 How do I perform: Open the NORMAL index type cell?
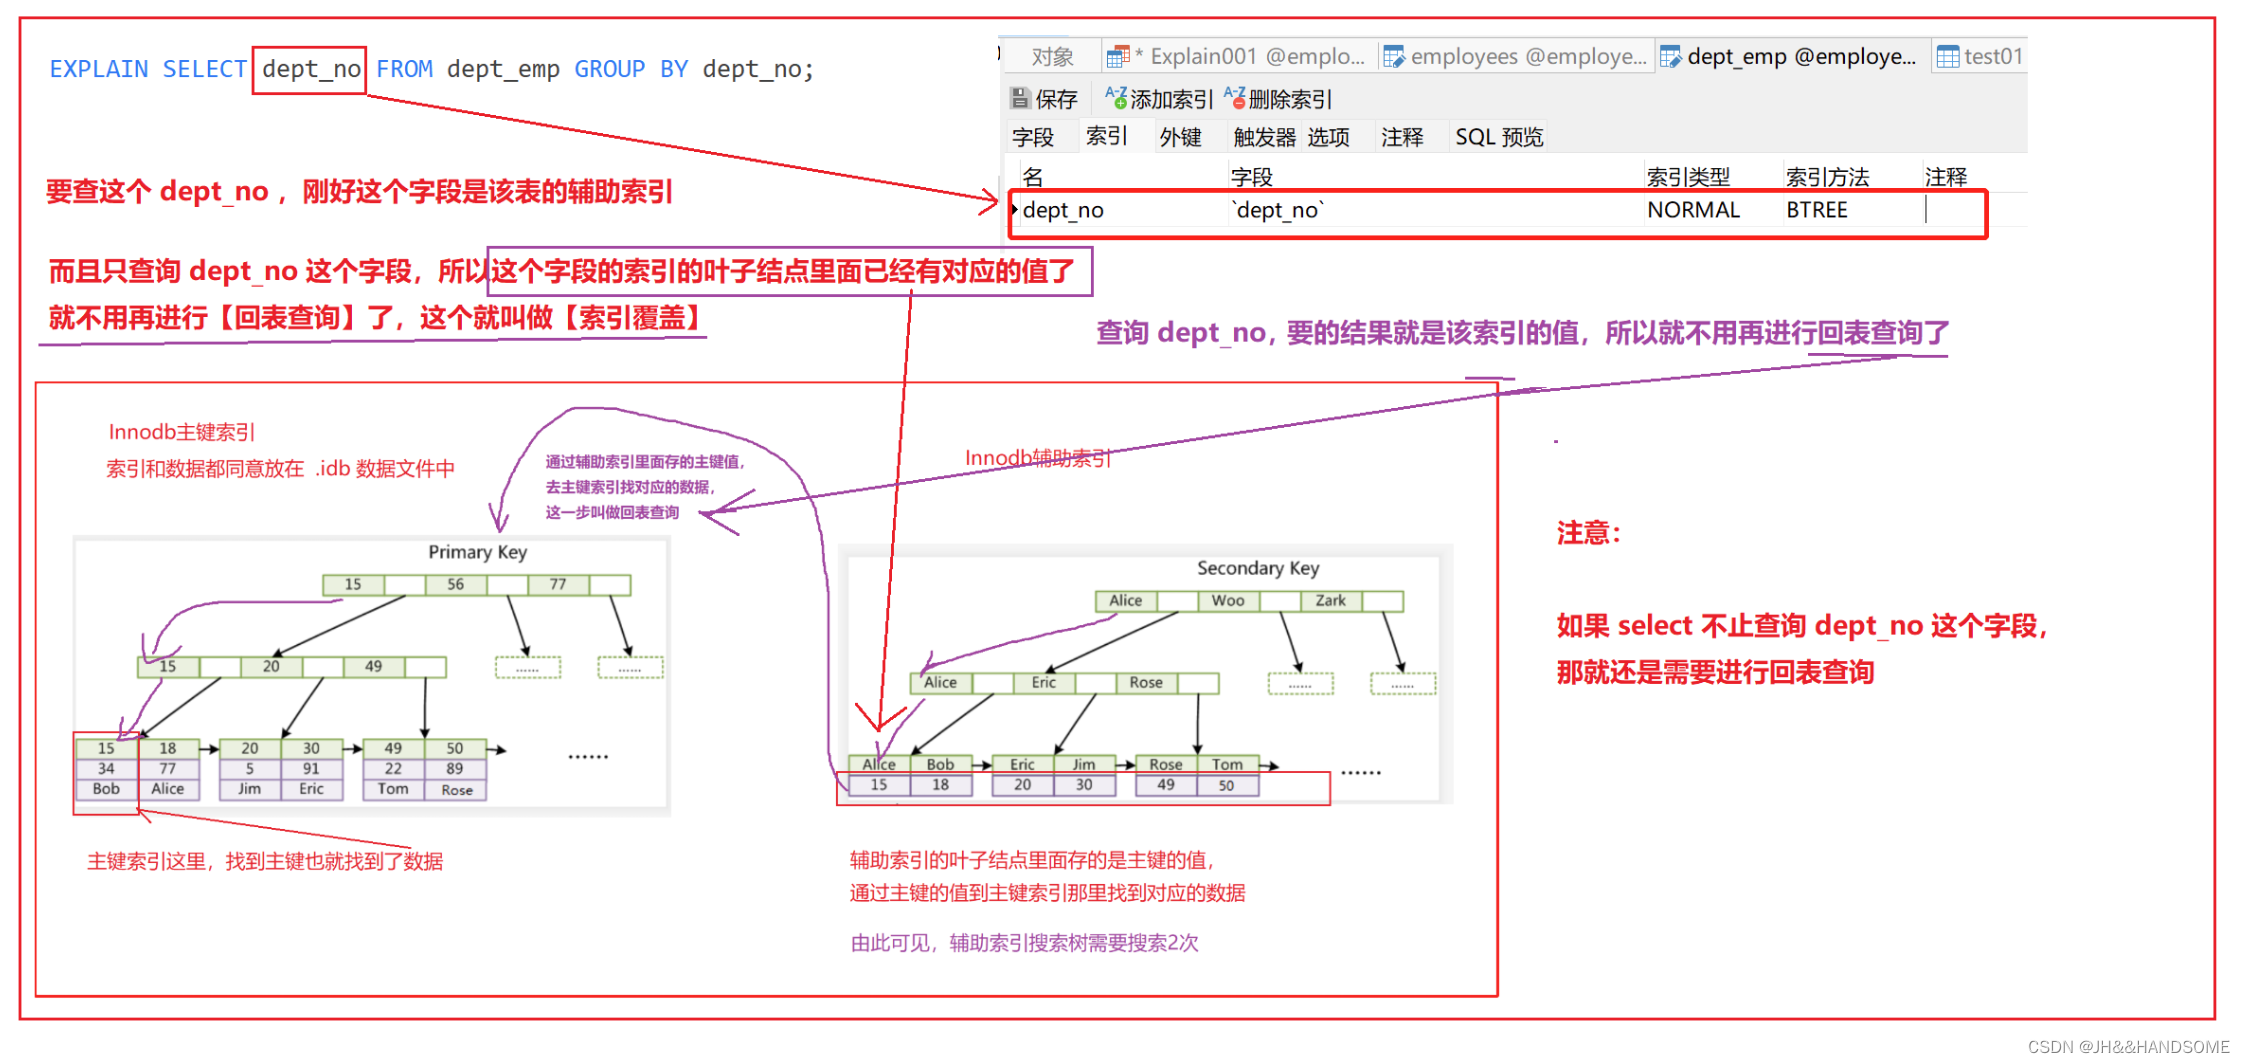tap(1713, 210)
